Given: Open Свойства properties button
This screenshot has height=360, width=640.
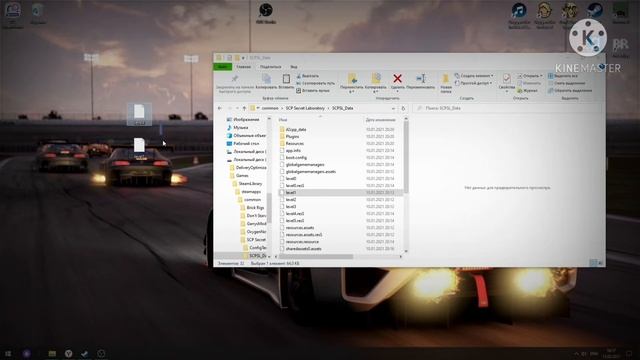Looking at the screenshot, I should click(507, 82).
